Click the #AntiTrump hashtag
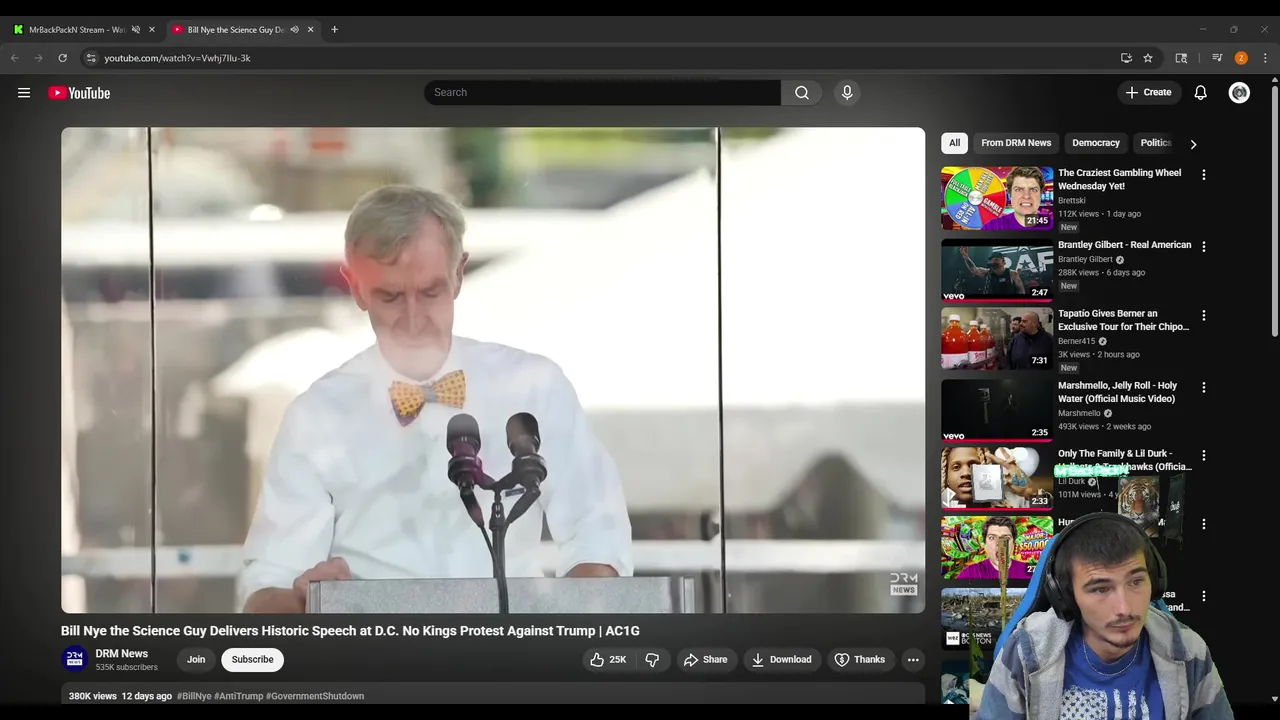Image resolution: width=1280 pixels, height=720 pixels. coord(239,696)
